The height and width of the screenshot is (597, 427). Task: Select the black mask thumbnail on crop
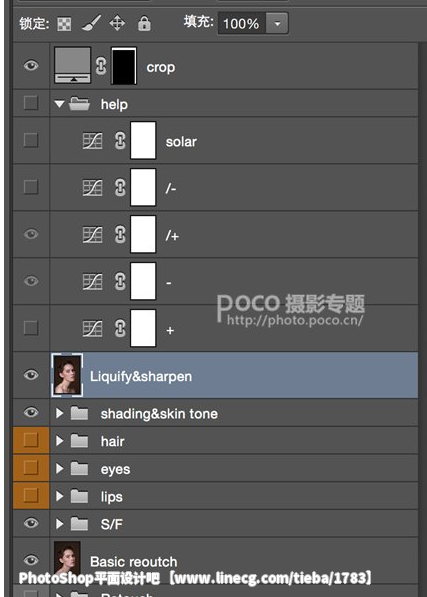[124, 66]
